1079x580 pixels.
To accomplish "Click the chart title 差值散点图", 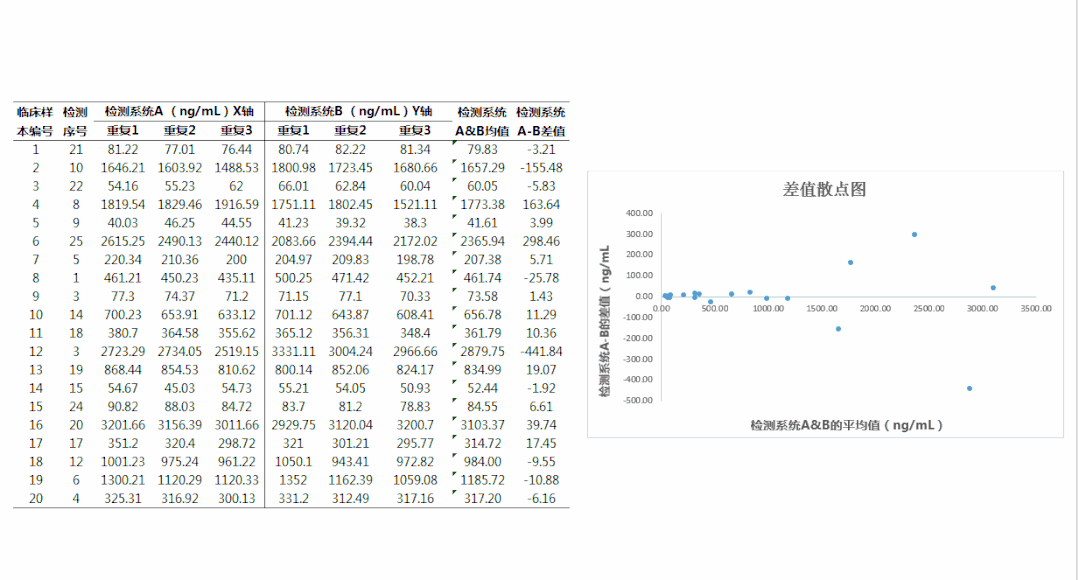I will [825, 190].
